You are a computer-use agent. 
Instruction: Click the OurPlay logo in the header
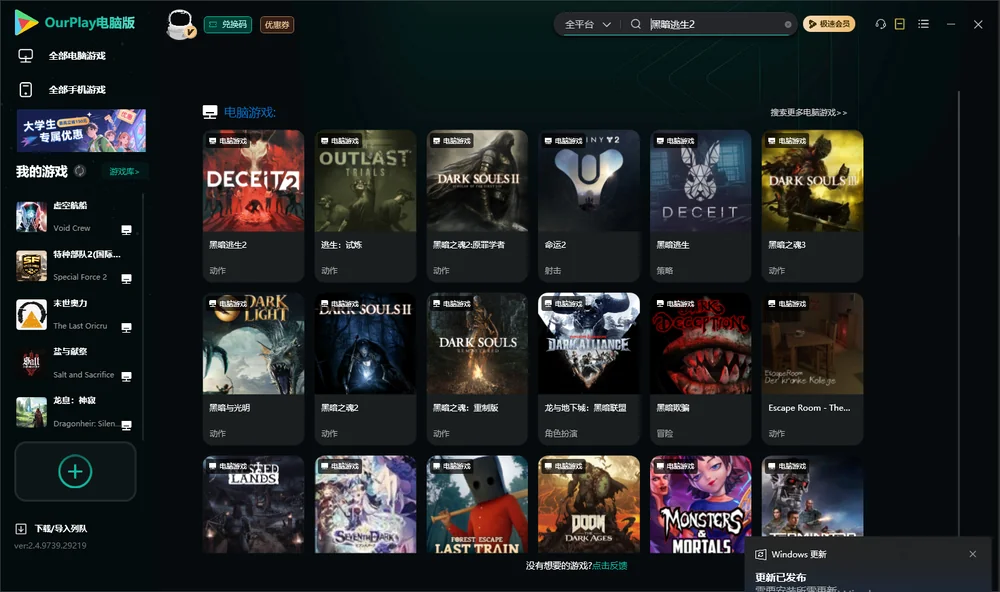tap(75, 23)
